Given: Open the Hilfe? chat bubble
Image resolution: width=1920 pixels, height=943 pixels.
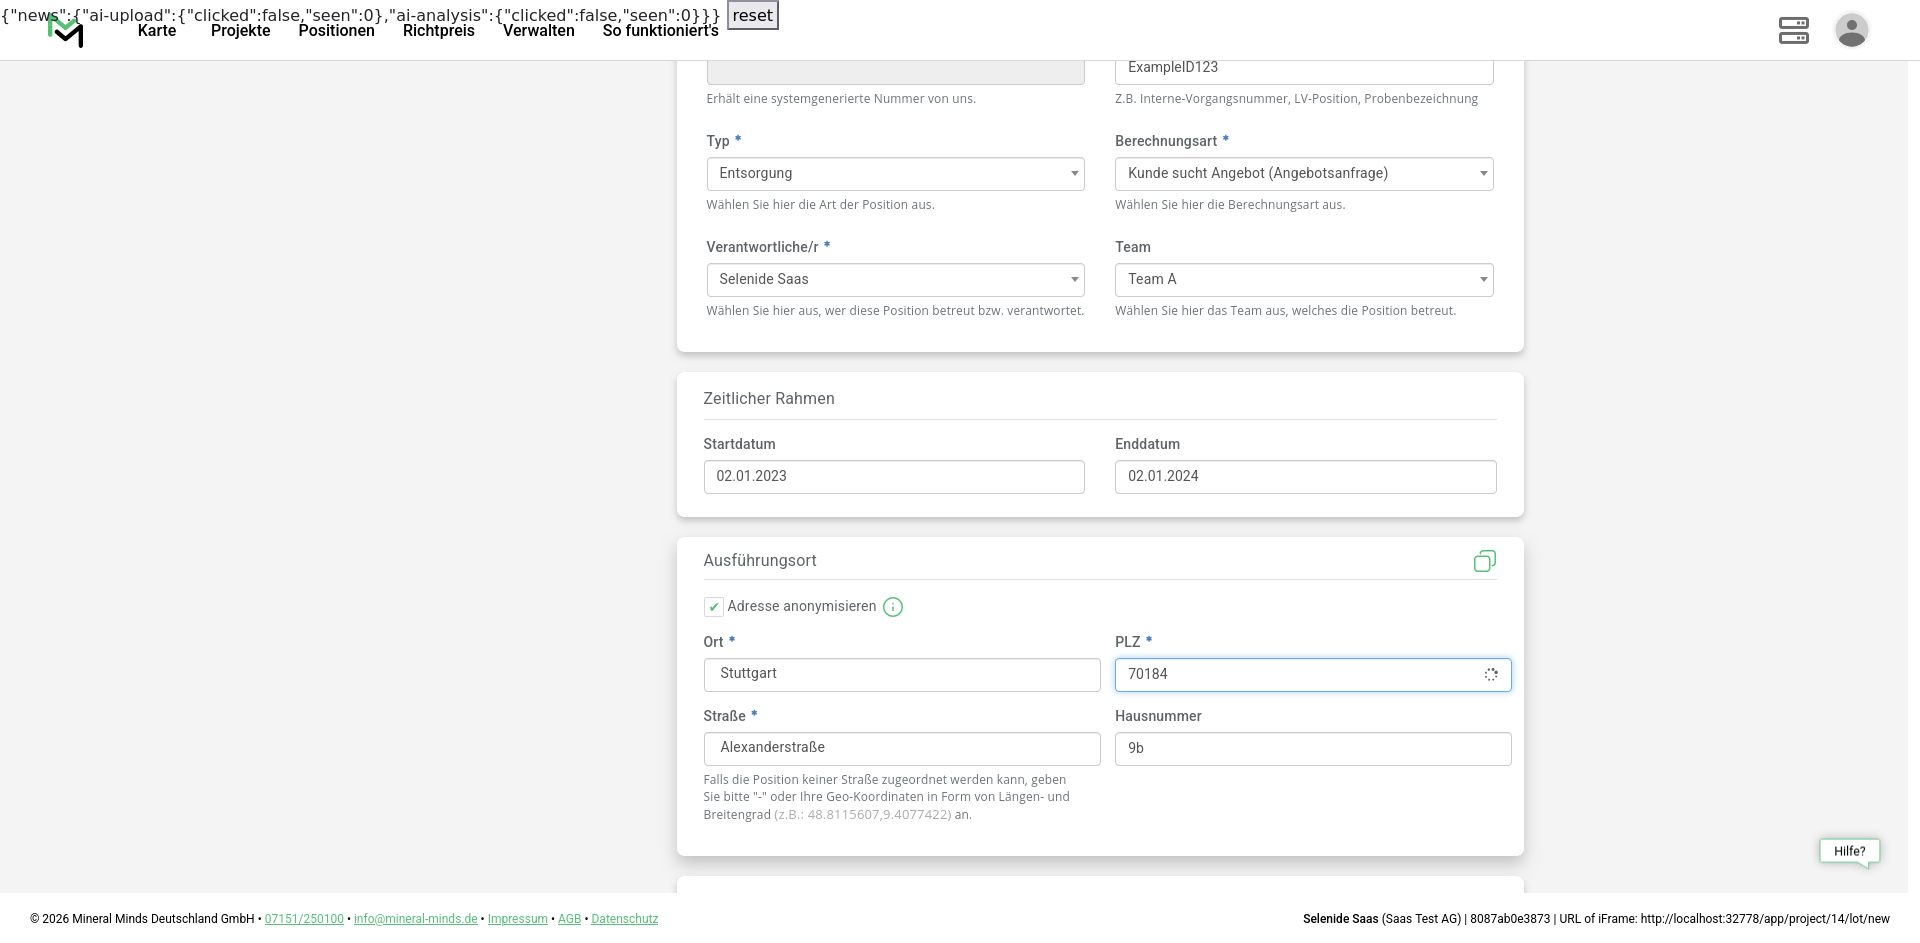Looking at the screenshot, I should tap(1849, 851).
